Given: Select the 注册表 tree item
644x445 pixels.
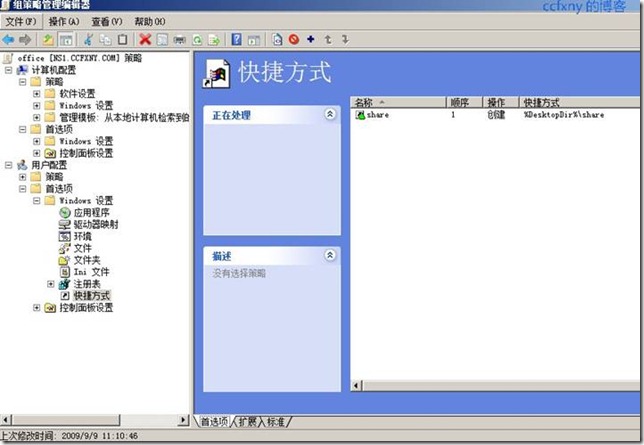Looking at the screenshot, I should (87, 284).
